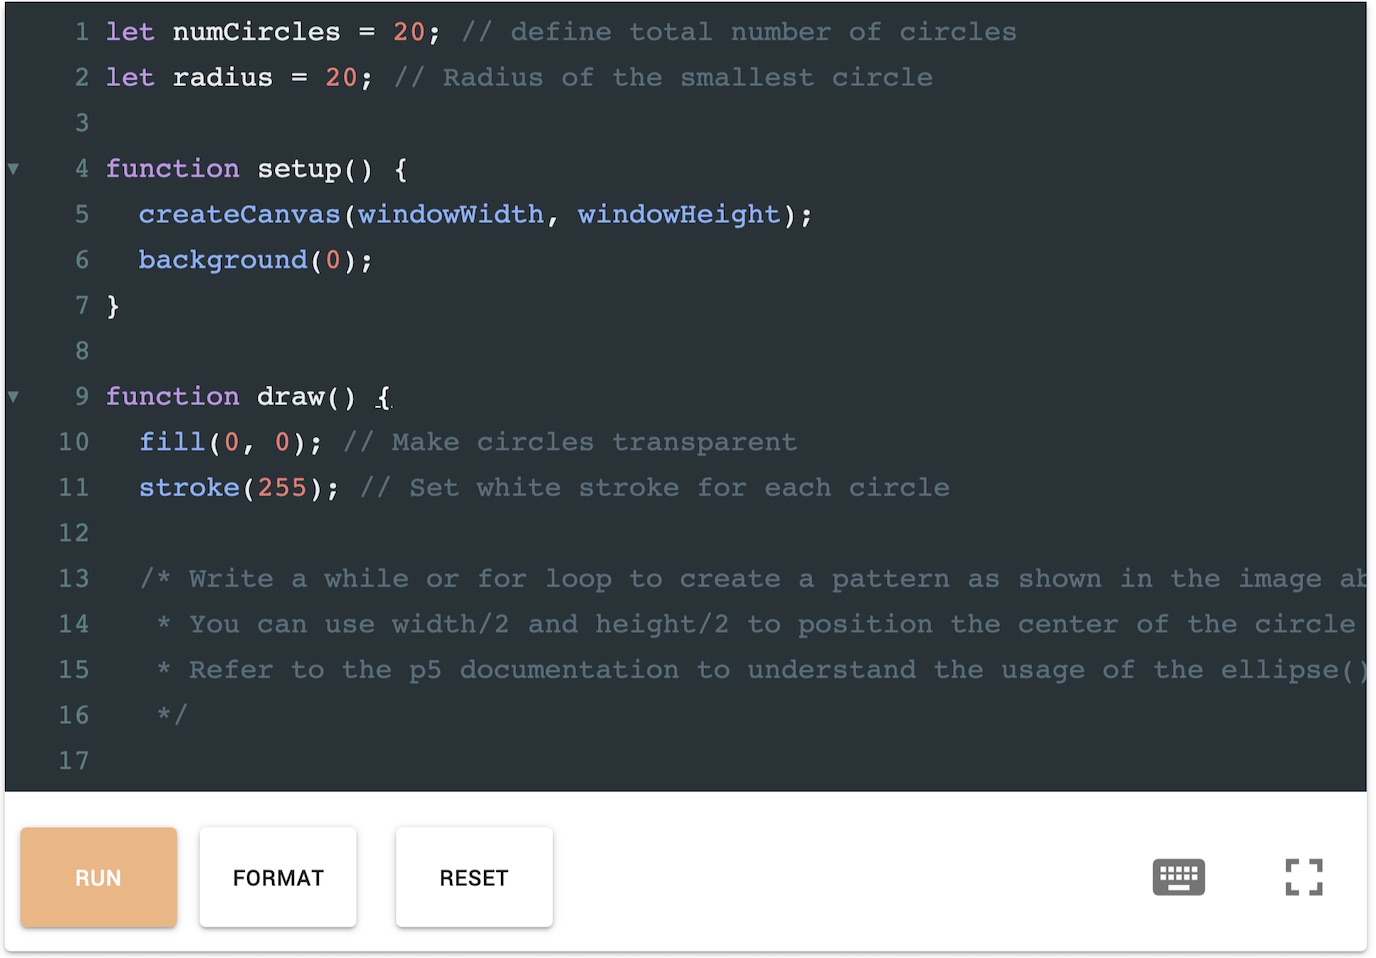Toggle the fullscreen editor icon

pos(1303,877)
